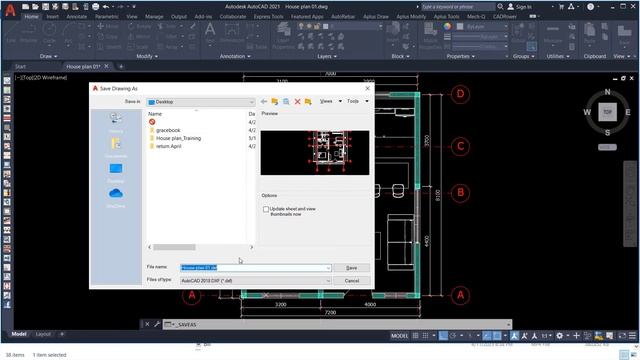Click Customization gear icon in status bar
640x360 pixels.
coord(560,336)
